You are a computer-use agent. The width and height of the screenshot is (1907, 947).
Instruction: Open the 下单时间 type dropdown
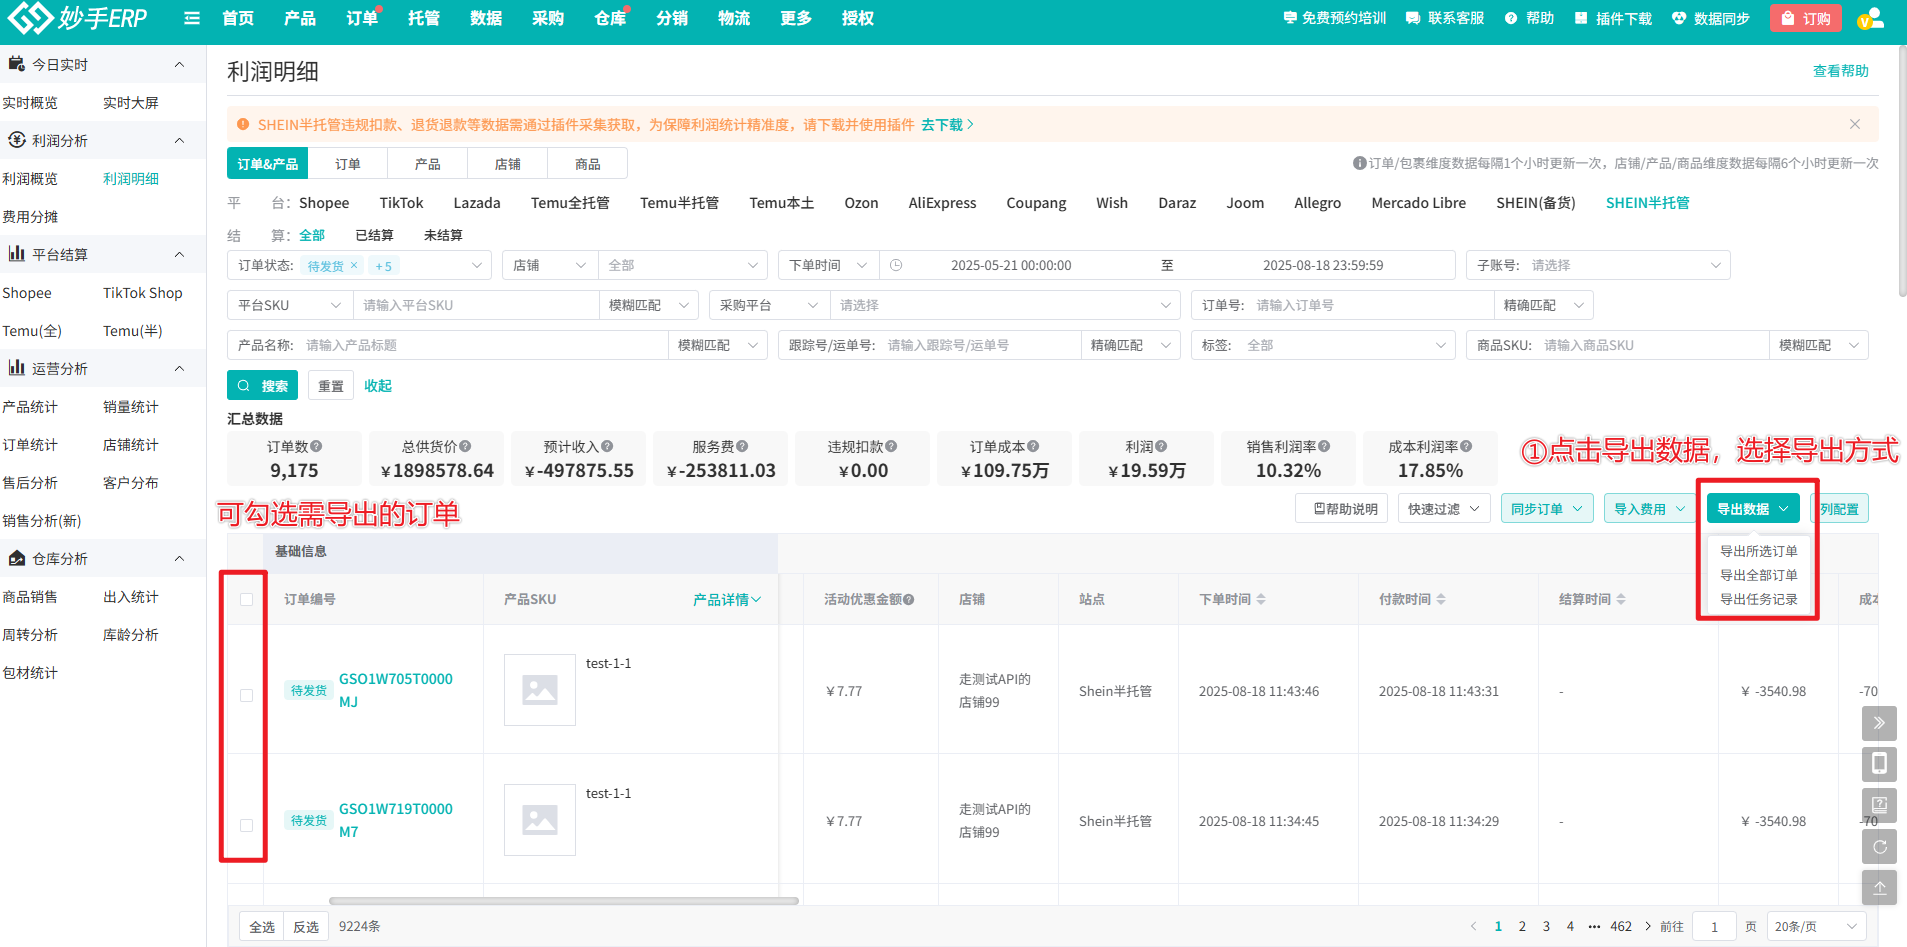pyautogui.click(x=828, y=265)
